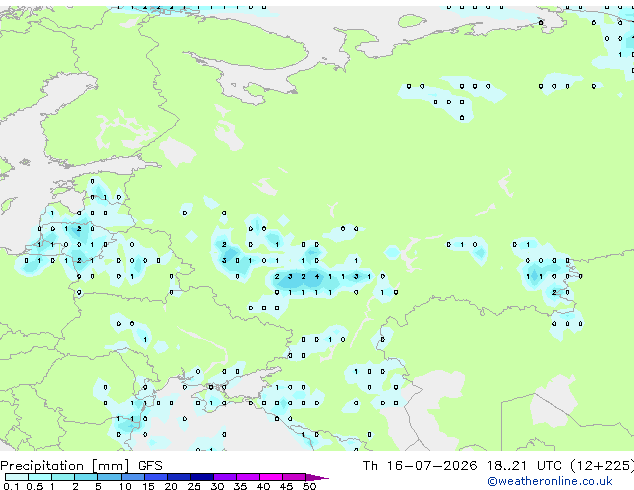Pick the dark blue swatch between 25 and 30
Screen dimensions: 634x490
202,477
